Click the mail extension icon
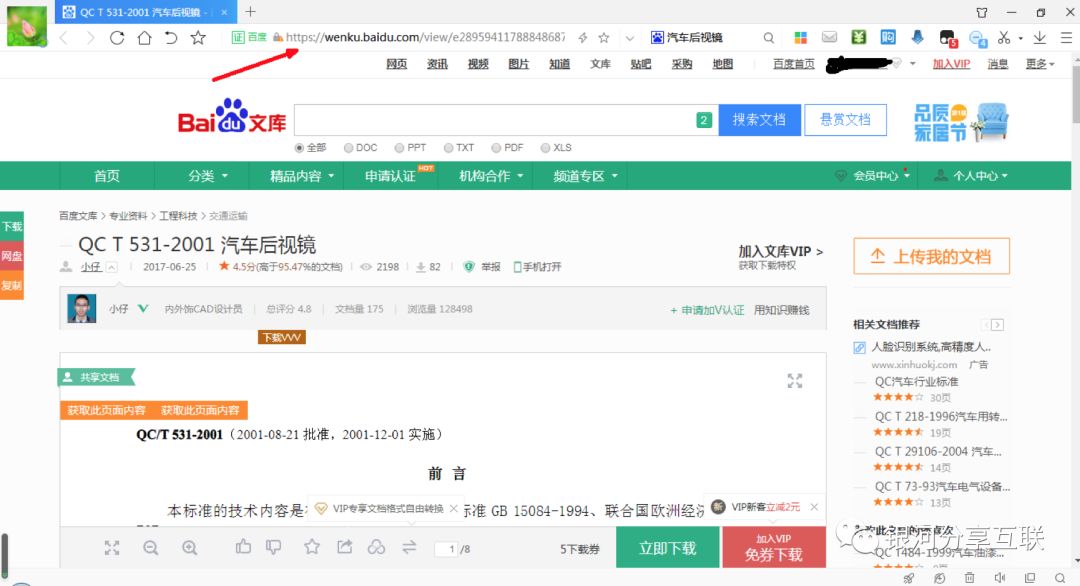 tap(829, 37)
